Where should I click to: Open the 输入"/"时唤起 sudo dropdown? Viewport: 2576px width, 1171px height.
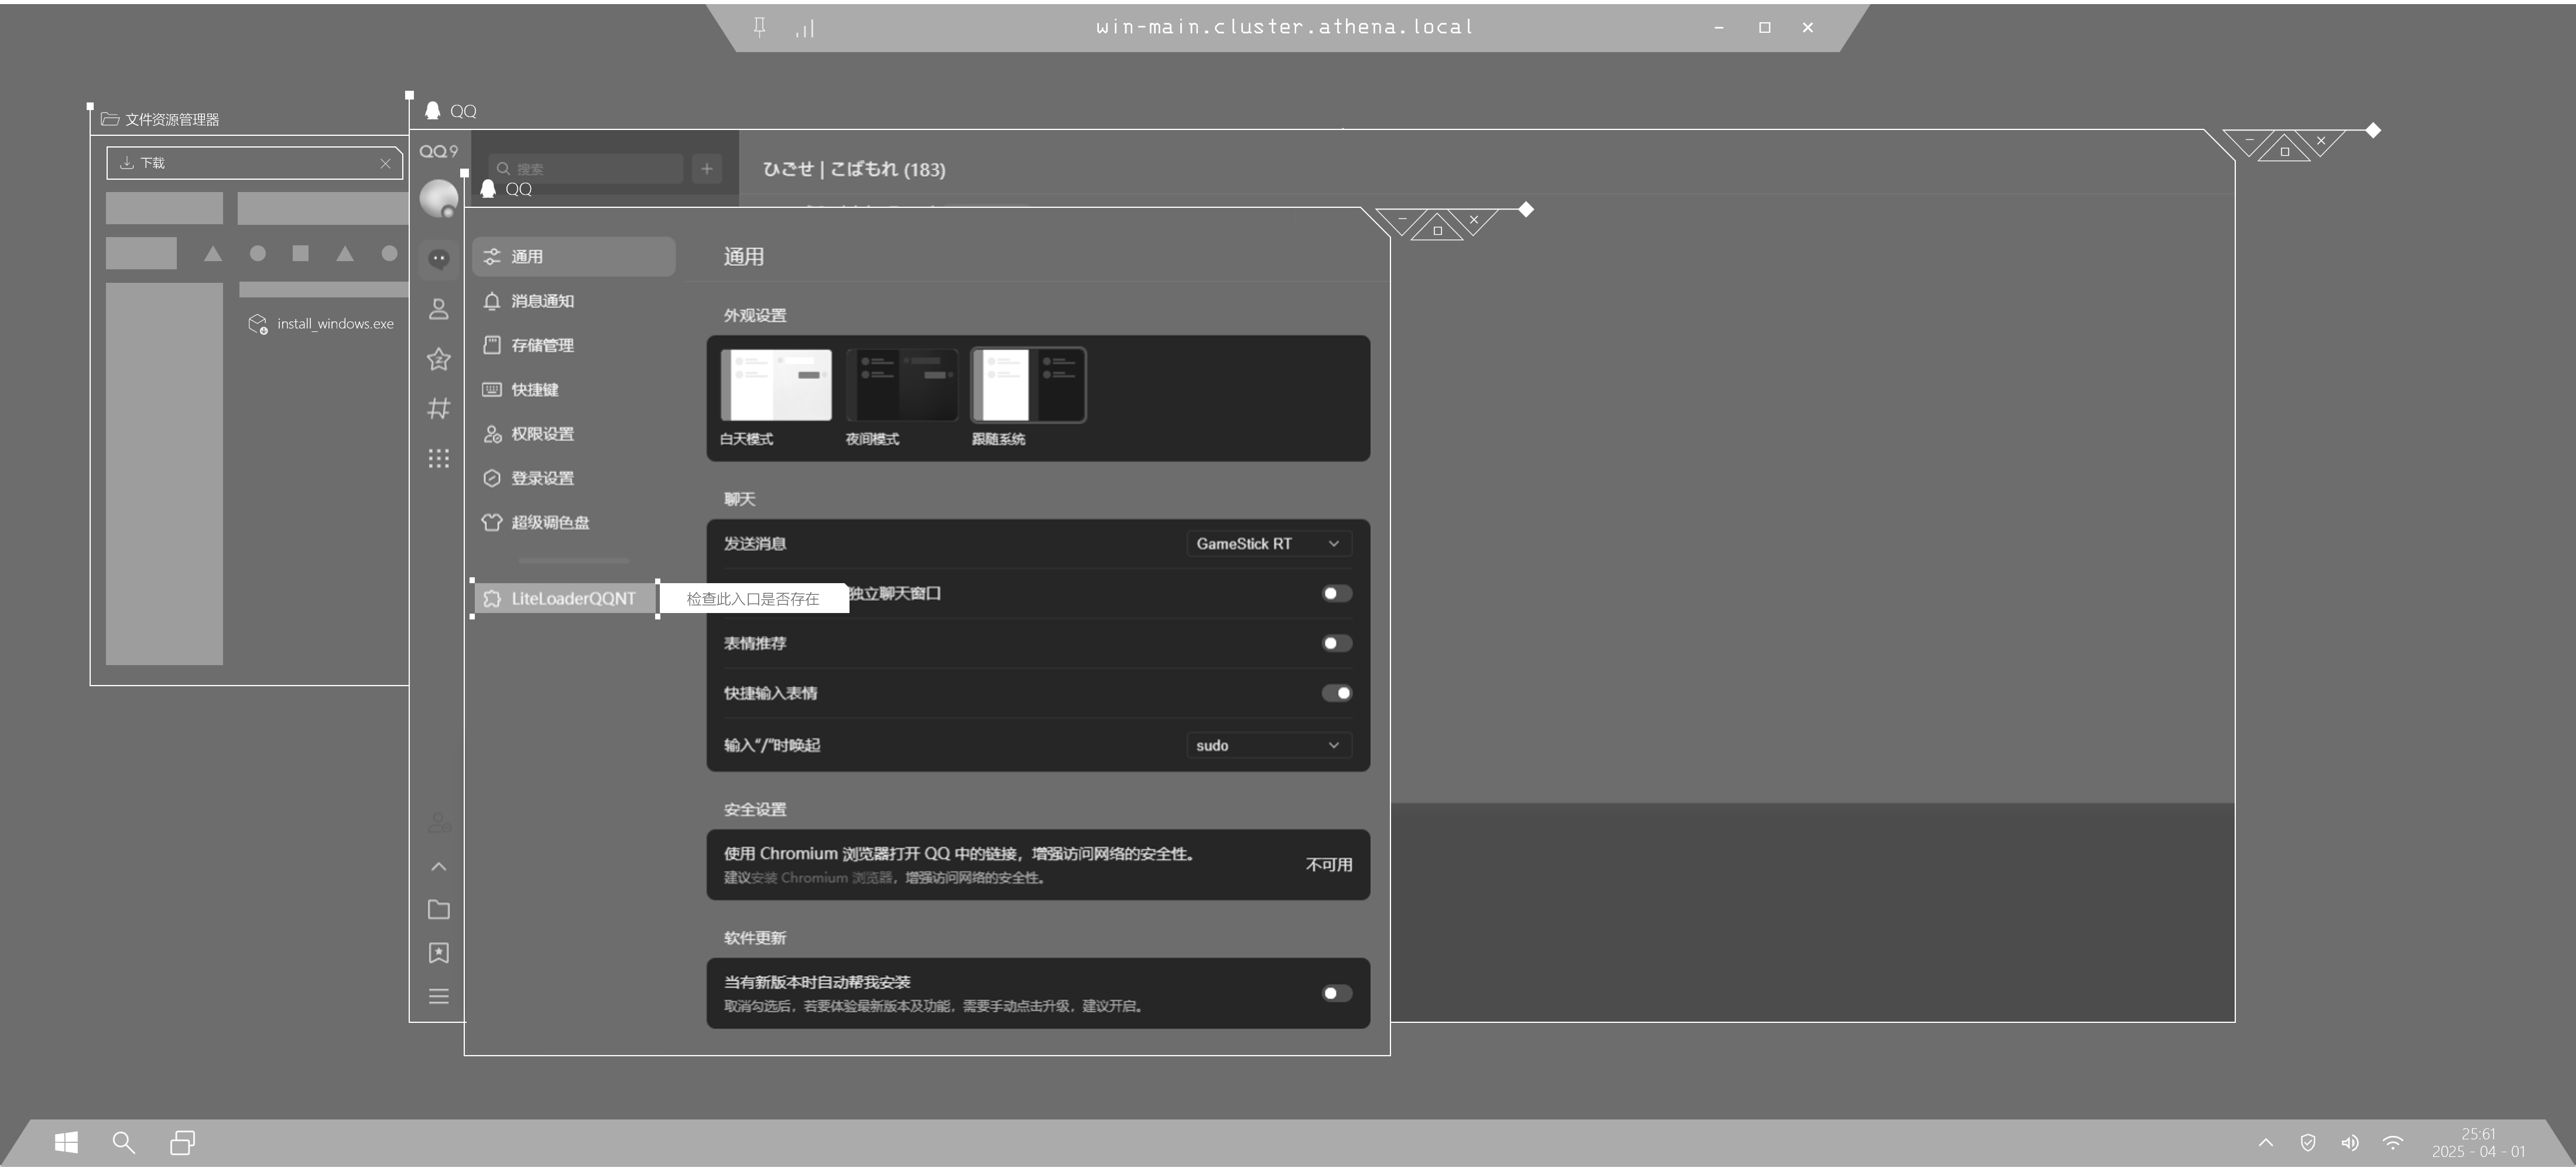point(1269,746)
